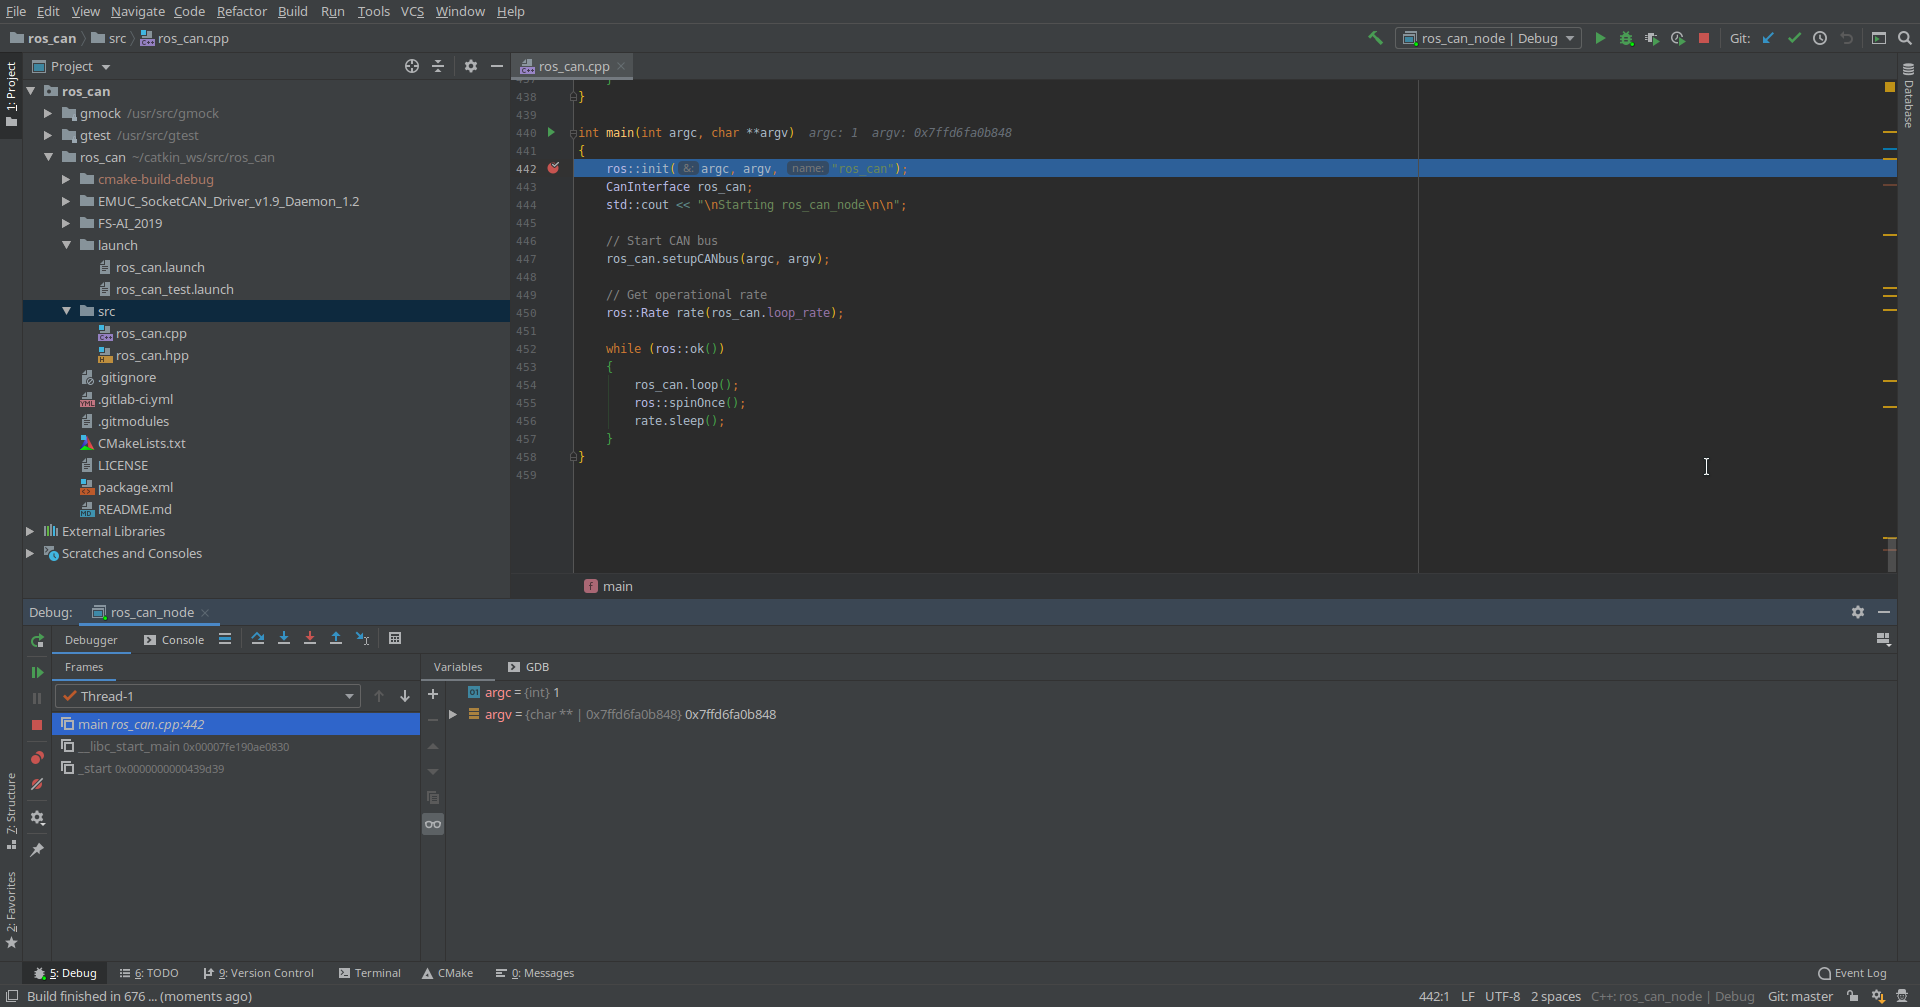Image resolution: width=1920 pixels, height=1007 pixels.
Task: Click the Build hammer icon
Action: [1376, 38]
